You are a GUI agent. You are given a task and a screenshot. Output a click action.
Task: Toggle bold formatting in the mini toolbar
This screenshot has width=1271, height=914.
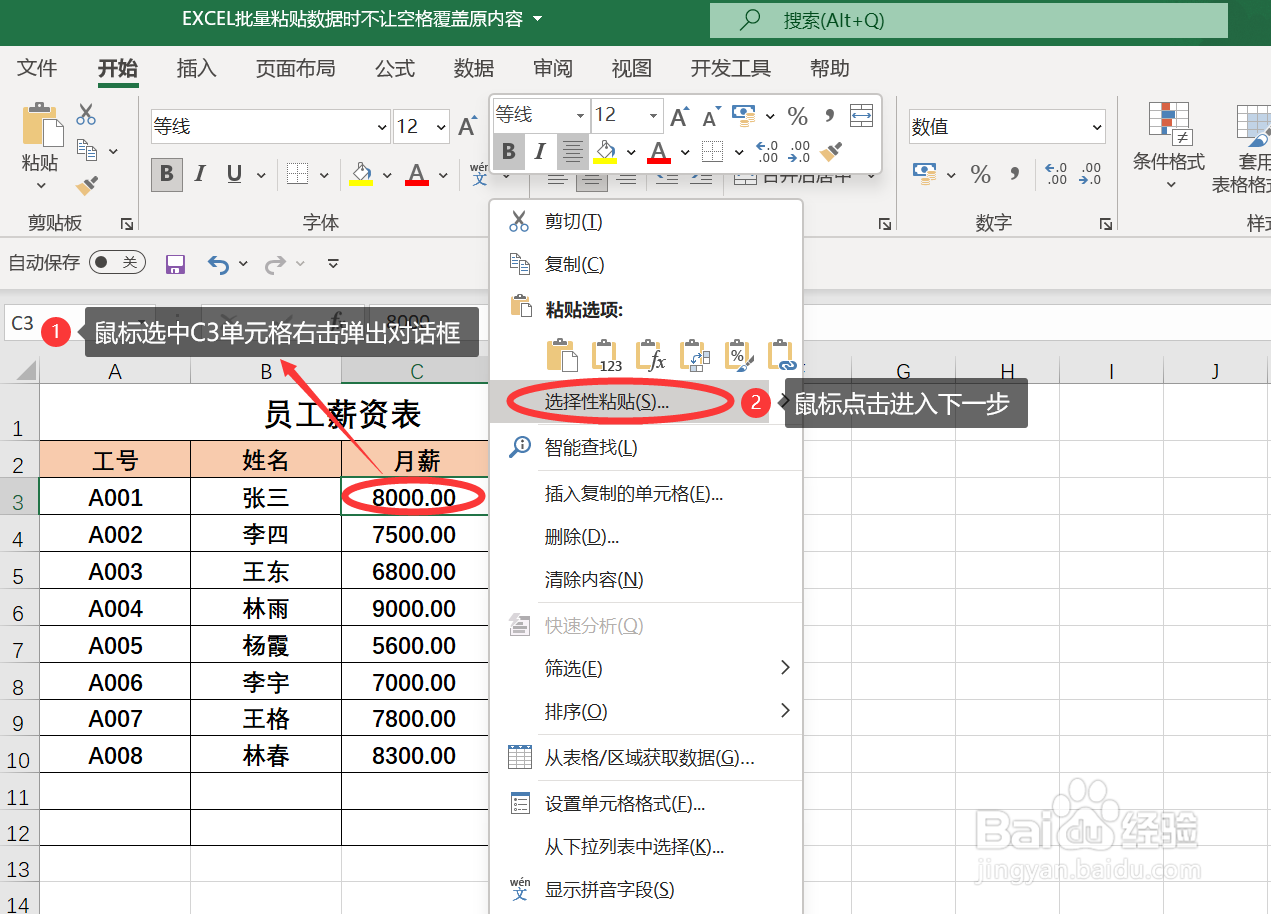click(508, 152)
